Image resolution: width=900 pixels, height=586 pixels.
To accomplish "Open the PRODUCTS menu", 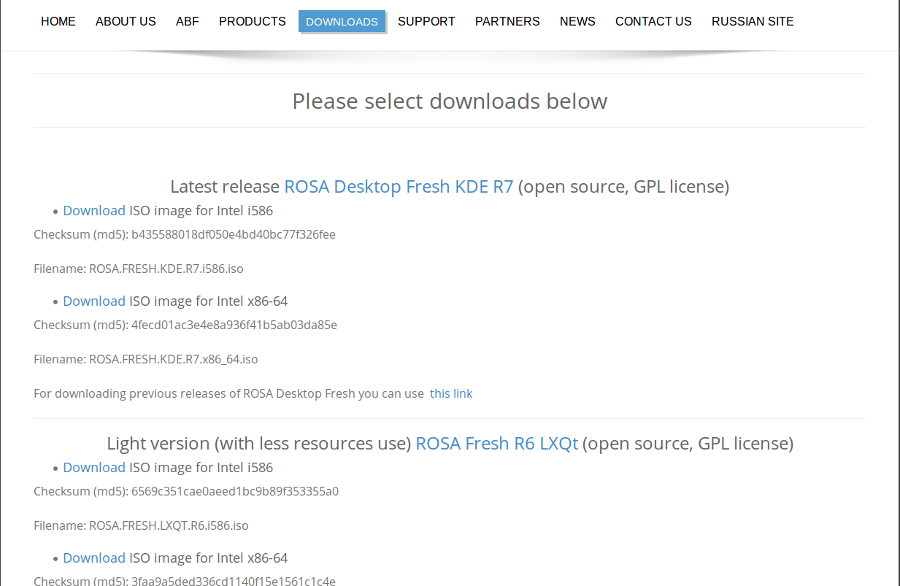I will [252, 21].
